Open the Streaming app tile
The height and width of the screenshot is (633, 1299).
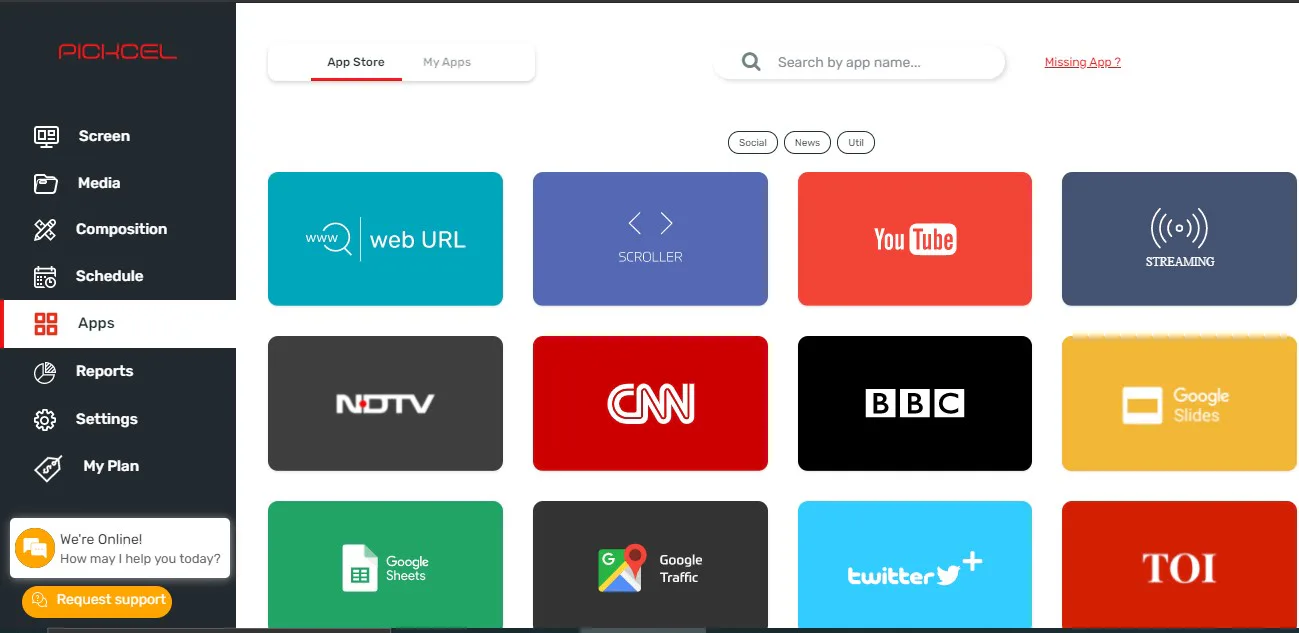1180,239
